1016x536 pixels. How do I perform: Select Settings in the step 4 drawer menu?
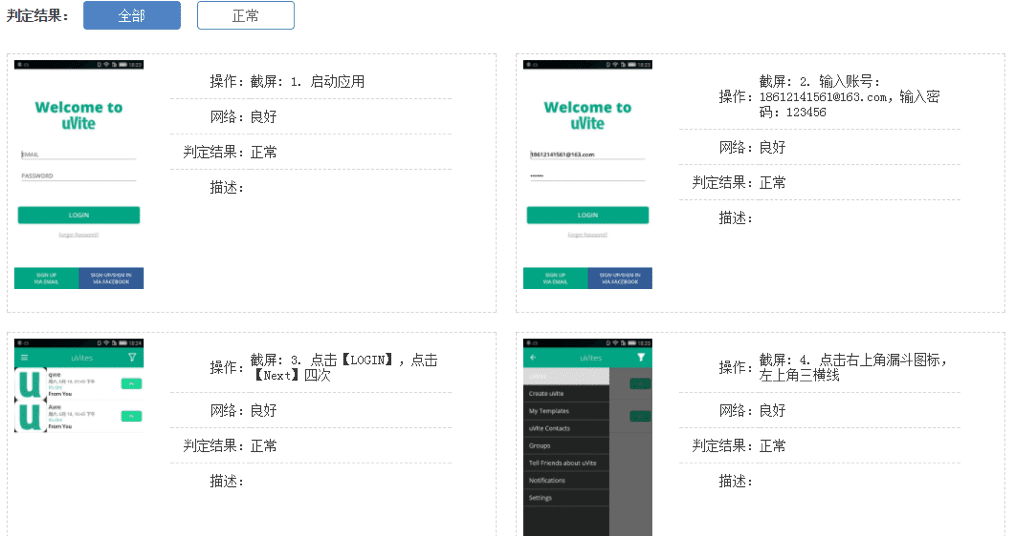566,498
